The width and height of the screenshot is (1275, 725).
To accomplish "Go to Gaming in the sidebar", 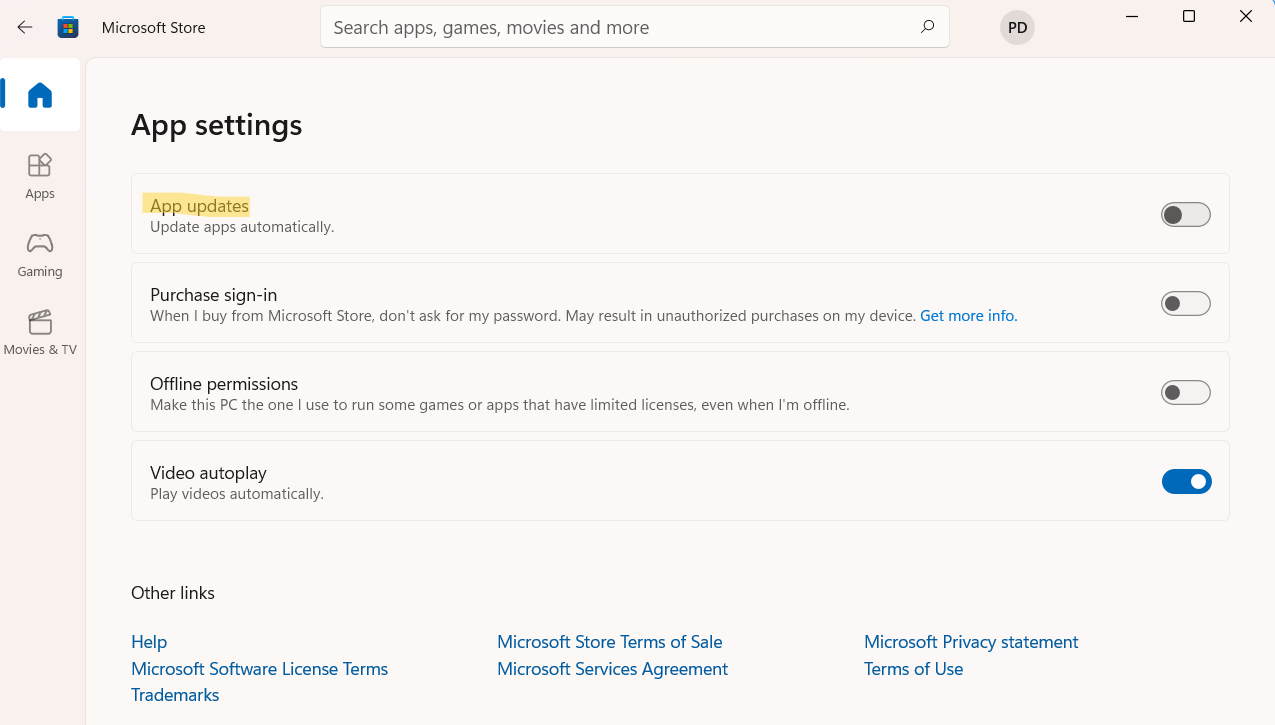I will pyautogui.click(x=40, y=254).
